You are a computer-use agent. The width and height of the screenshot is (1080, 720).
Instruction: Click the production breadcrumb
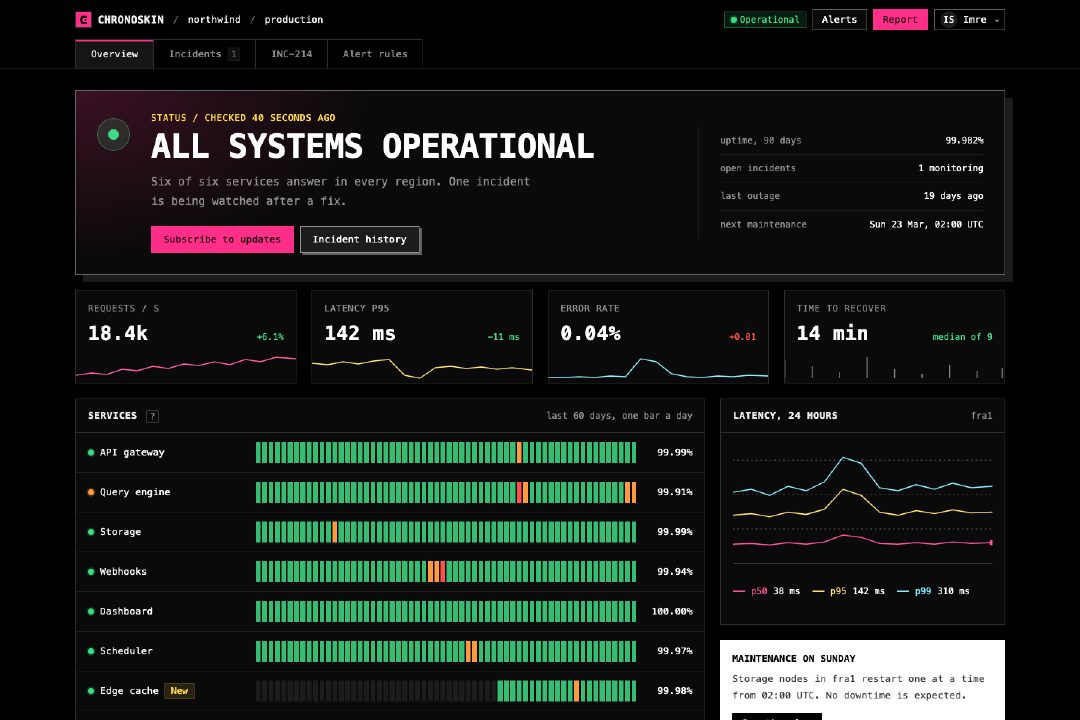tap(293, 19)
